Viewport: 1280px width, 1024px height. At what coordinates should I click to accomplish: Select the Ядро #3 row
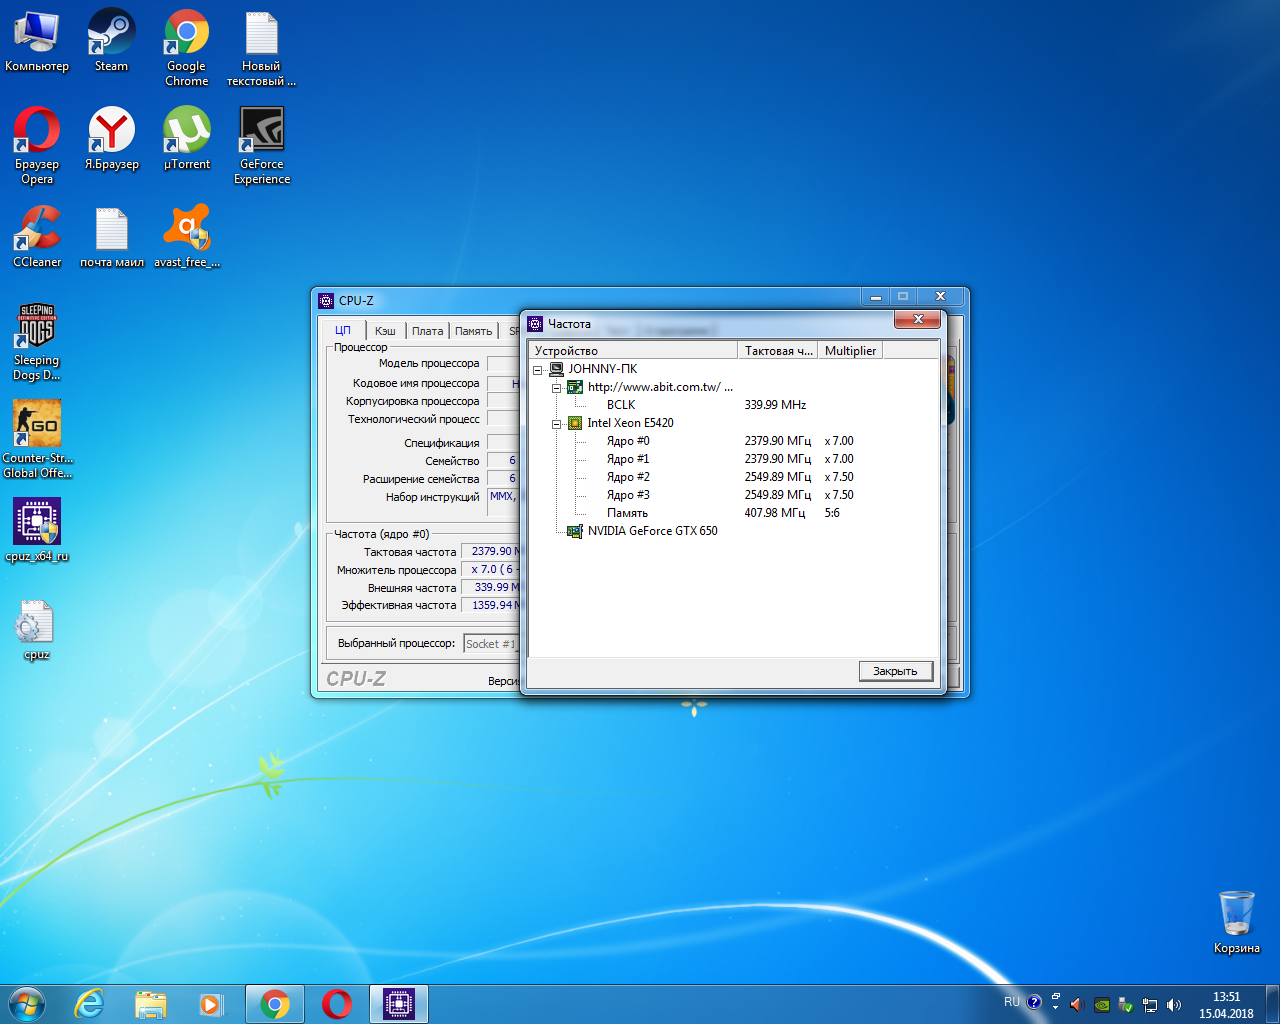click(628, 495)
